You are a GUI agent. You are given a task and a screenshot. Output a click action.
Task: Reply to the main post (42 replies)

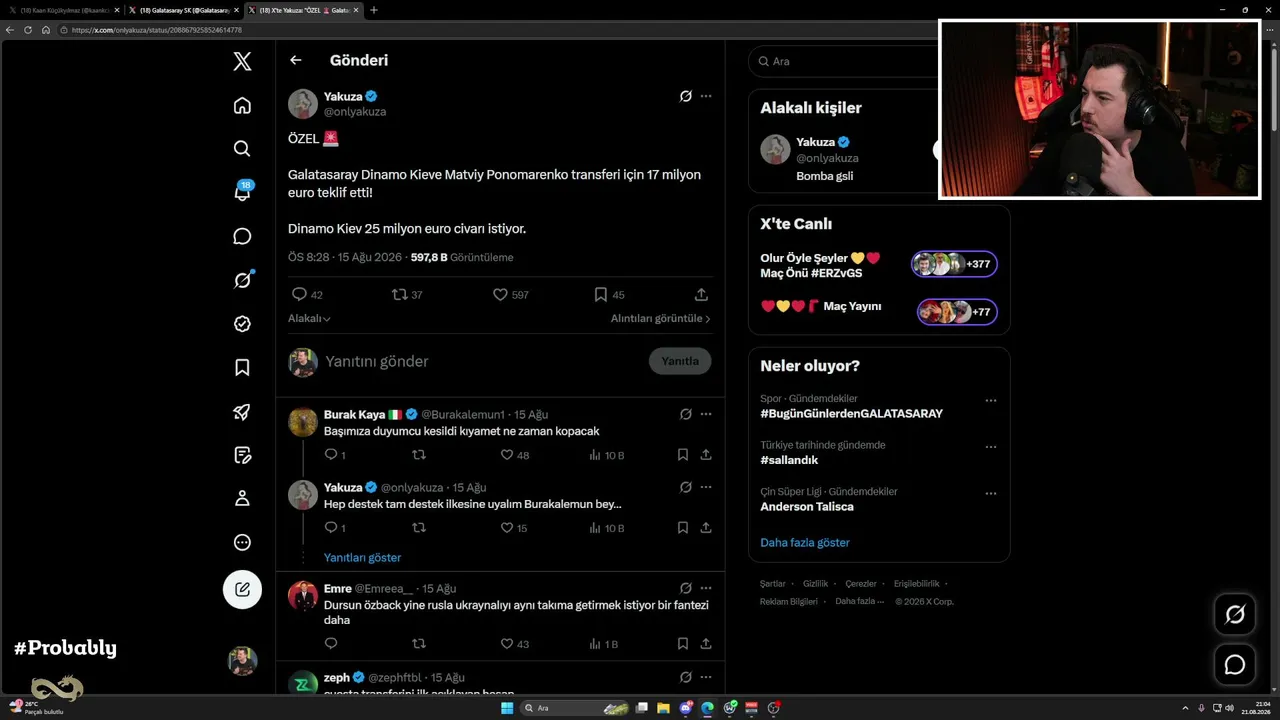307,295
